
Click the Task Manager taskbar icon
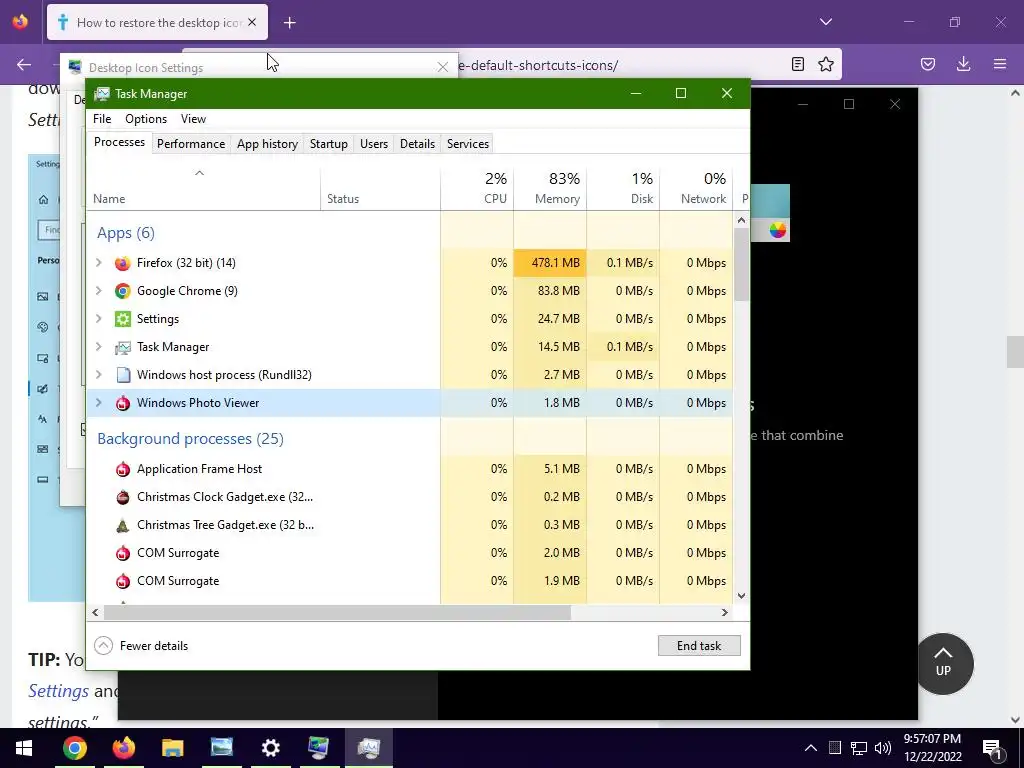368,748
